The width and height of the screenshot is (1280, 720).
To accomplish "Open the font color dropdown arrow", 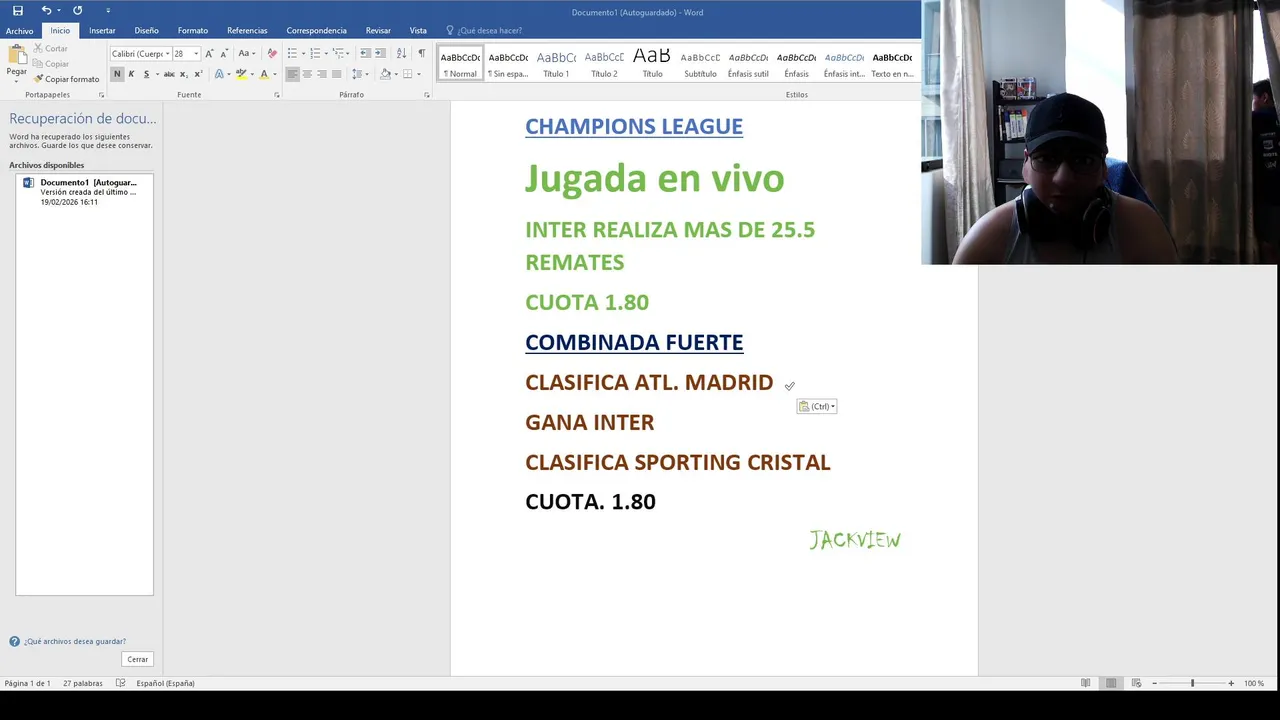I will pyautogui.click(x=274, y=74).
